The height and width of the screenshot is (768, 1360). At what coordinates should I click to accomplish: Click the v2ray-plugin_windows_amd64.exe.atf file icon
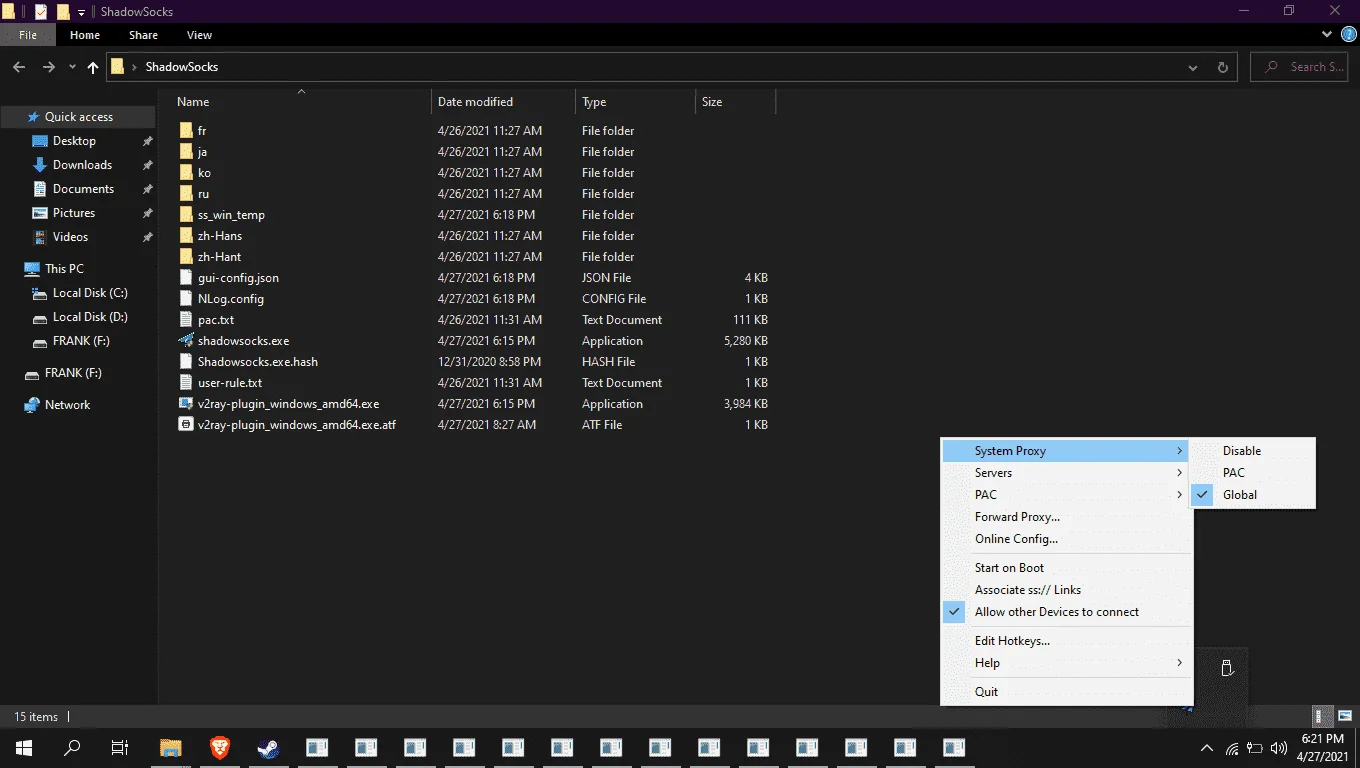[x=185, y=425]
